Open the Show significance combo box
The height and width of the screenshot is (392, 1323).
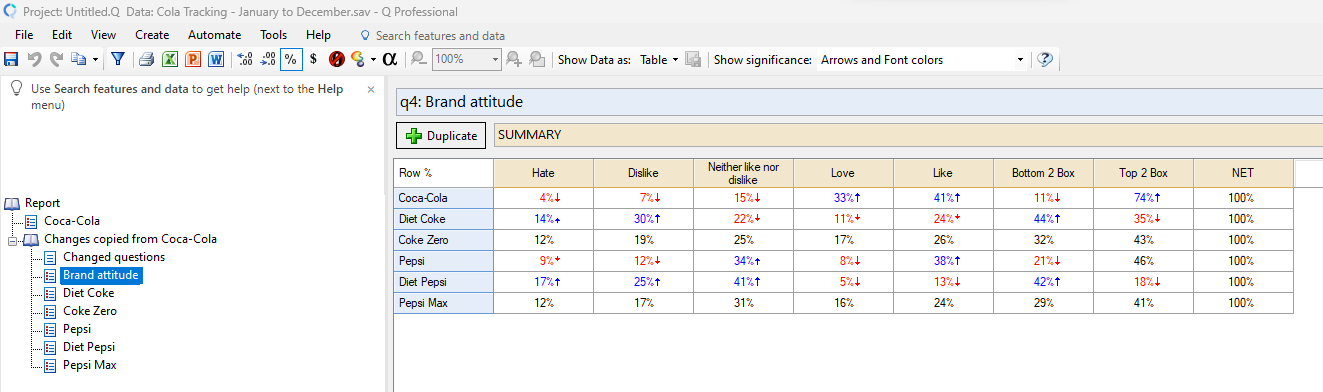(922, 59)
